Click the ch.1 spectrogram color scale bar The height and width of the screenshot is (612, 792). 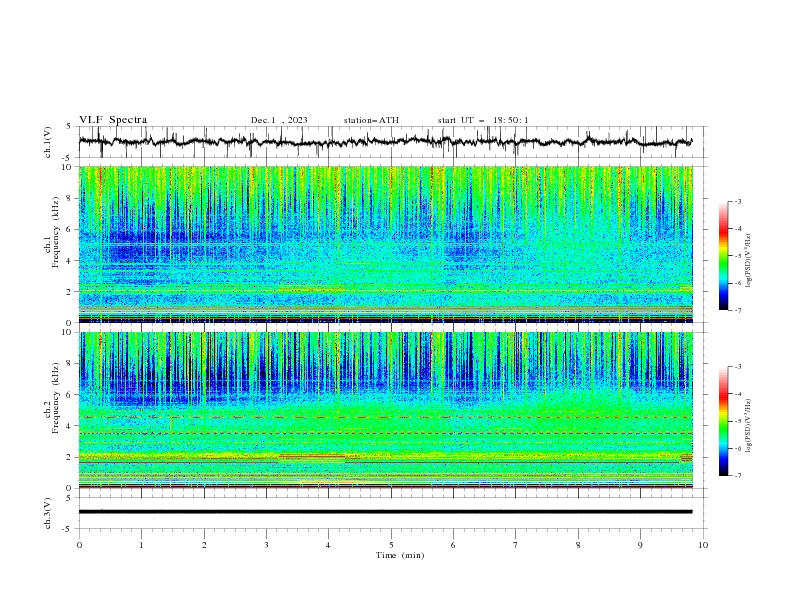pyautogui.click(x=723, y=256)
